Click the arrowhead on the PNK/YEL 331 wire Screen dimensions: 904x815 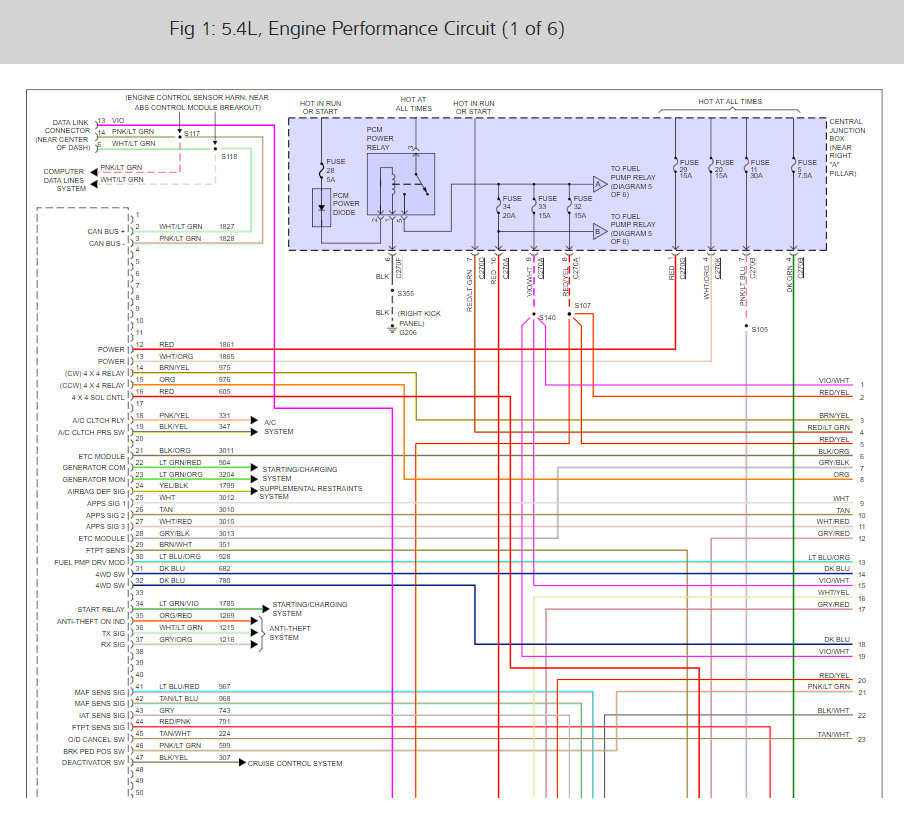point(254,420)
